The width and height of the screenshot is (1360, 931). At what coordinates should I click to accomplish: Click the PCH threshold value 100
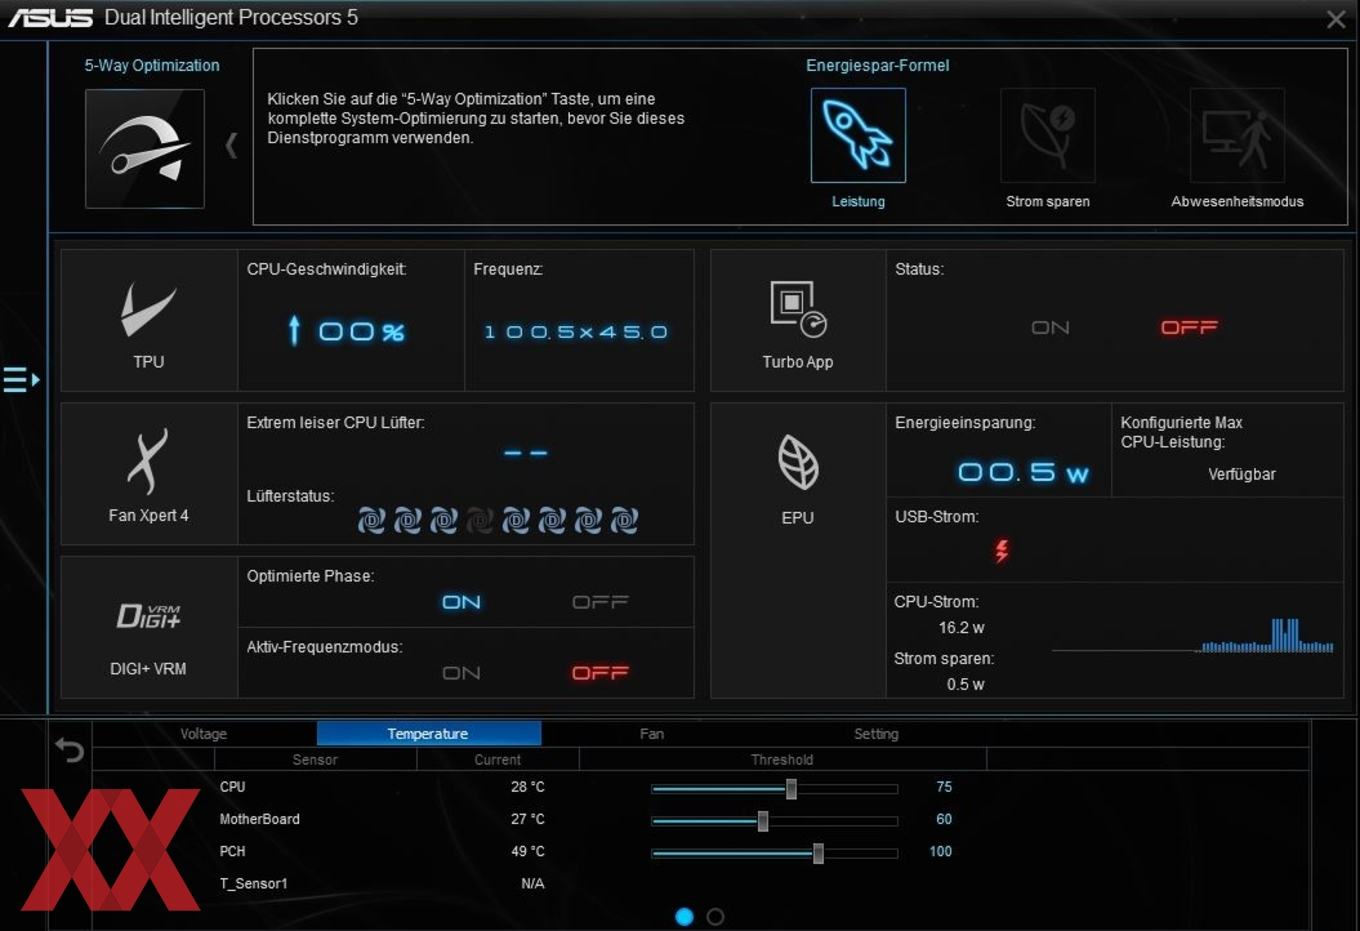(940, 851)
